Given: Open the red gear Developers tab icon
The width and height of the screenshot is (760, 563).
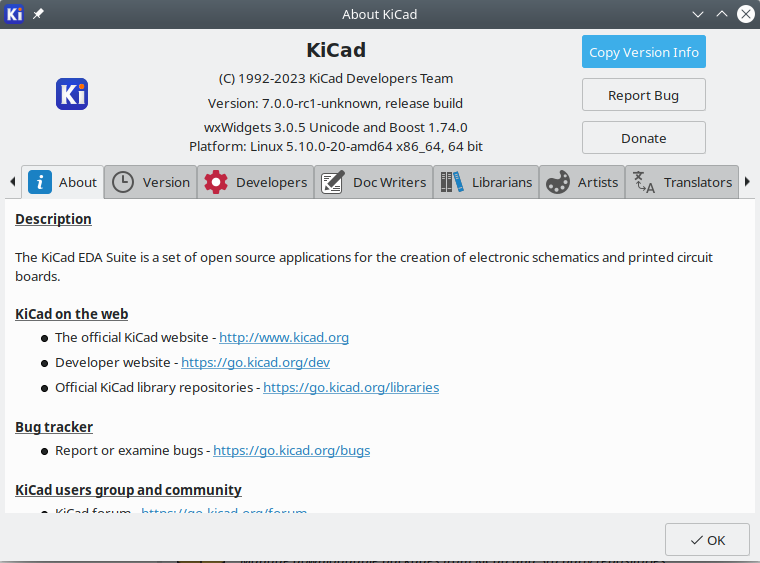Looking at the screenshot, I should pos(216,182).
